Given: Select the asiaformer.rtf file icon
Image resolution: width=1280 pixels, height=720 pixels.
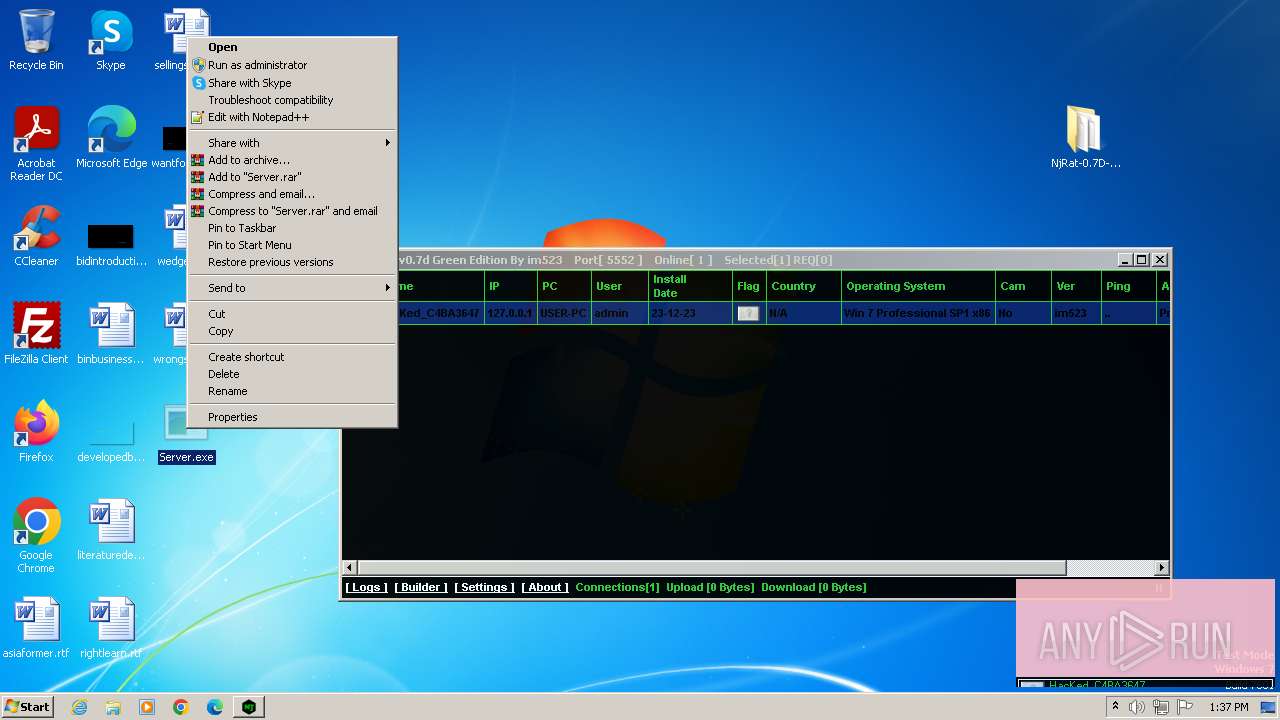Looking at the screenshot, I should (36, 628).
